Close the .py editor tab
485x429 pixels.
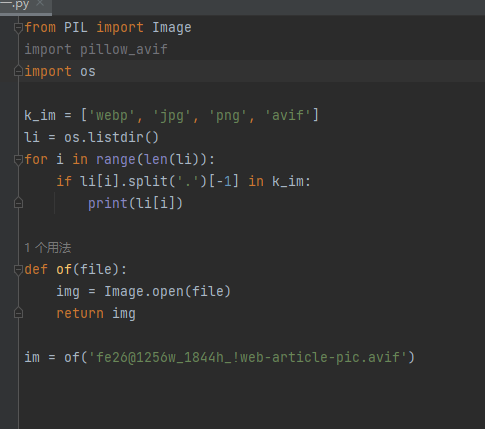click(40, 3)
